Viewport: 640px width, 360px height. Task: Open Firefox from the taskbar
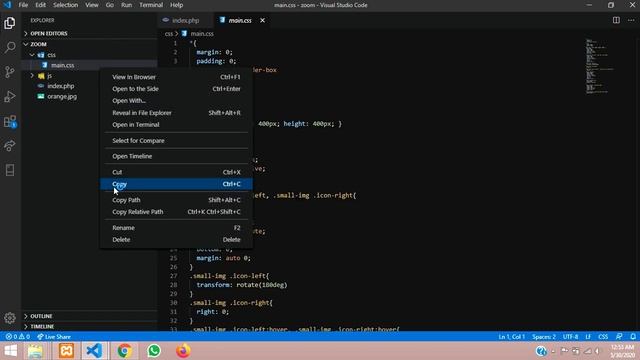183,351
